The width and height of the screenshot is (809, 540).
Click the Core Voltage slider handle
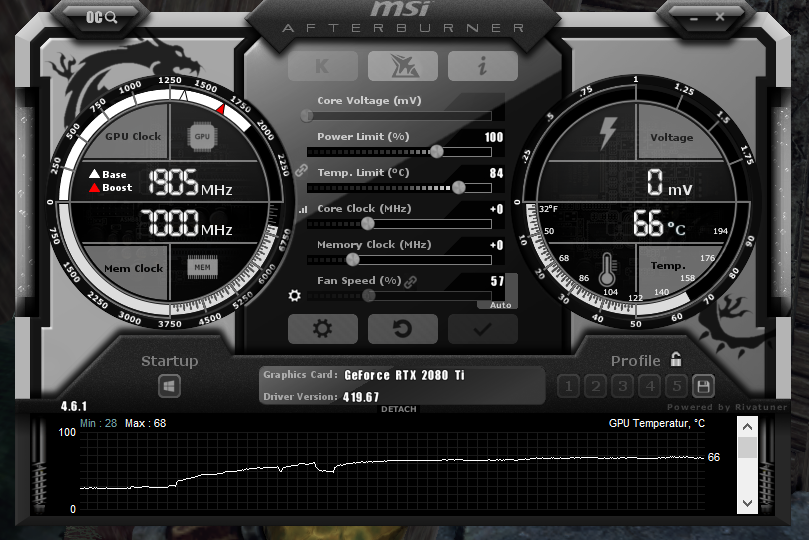tap(307, 116)
